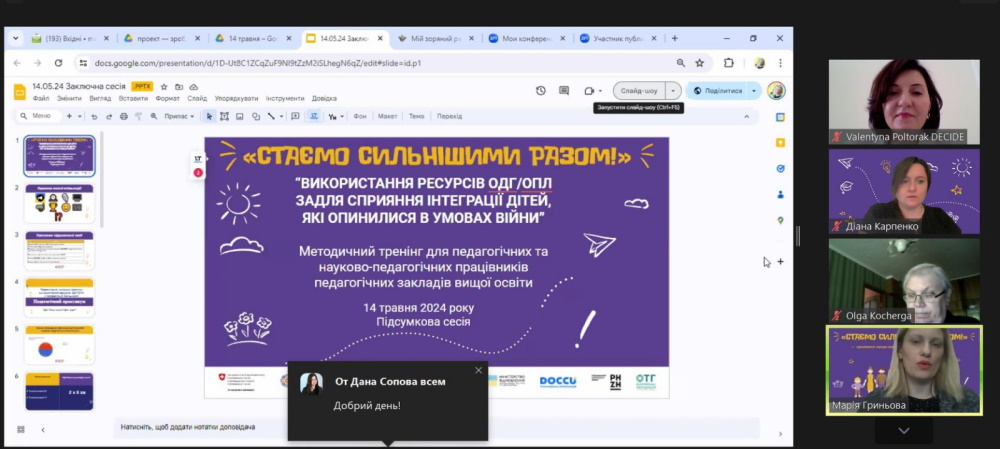Image resolution: width=1000 pixels, height=449 pixels.
Task: Click the Undo arrow in the toolbar
Action: (x=96, y=116)
